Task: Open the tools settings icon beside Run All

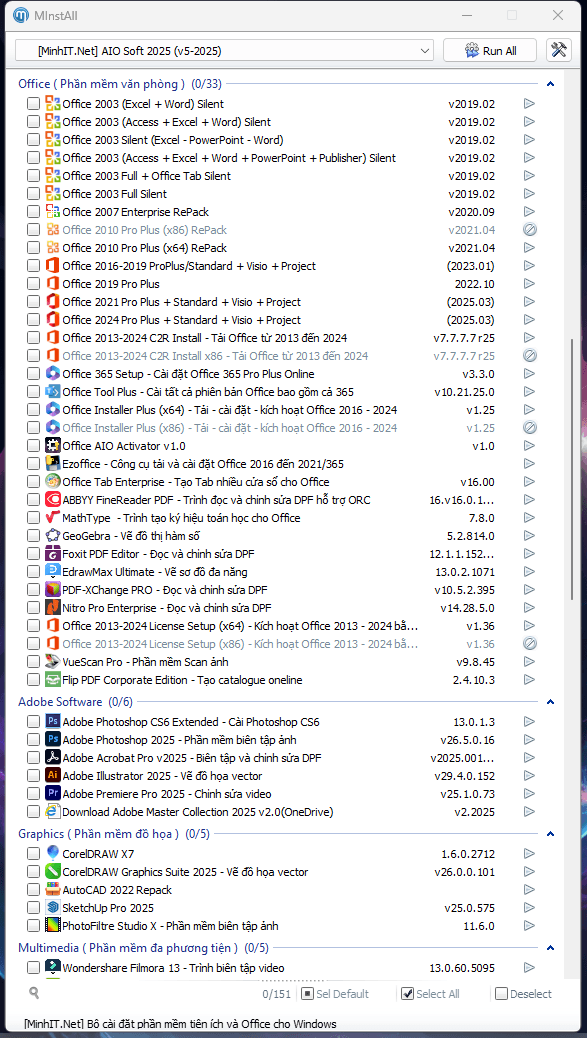Action: [x=559, y=50]
